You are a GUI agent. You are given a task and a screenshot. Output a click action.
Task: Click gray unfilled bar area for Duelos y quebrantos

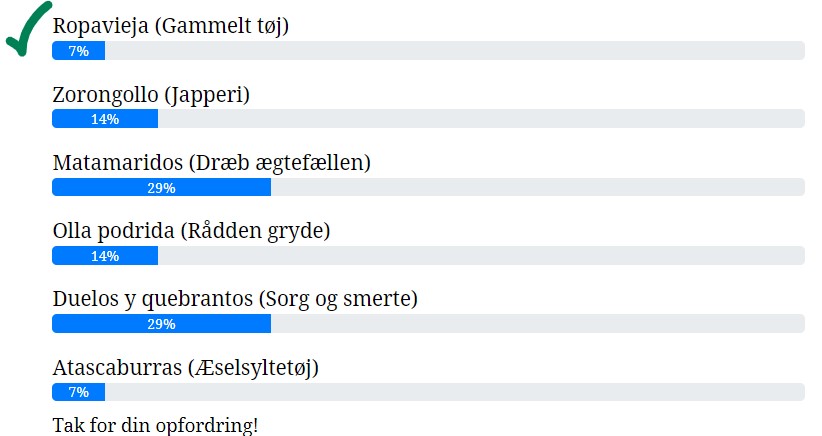pos(537,323)
